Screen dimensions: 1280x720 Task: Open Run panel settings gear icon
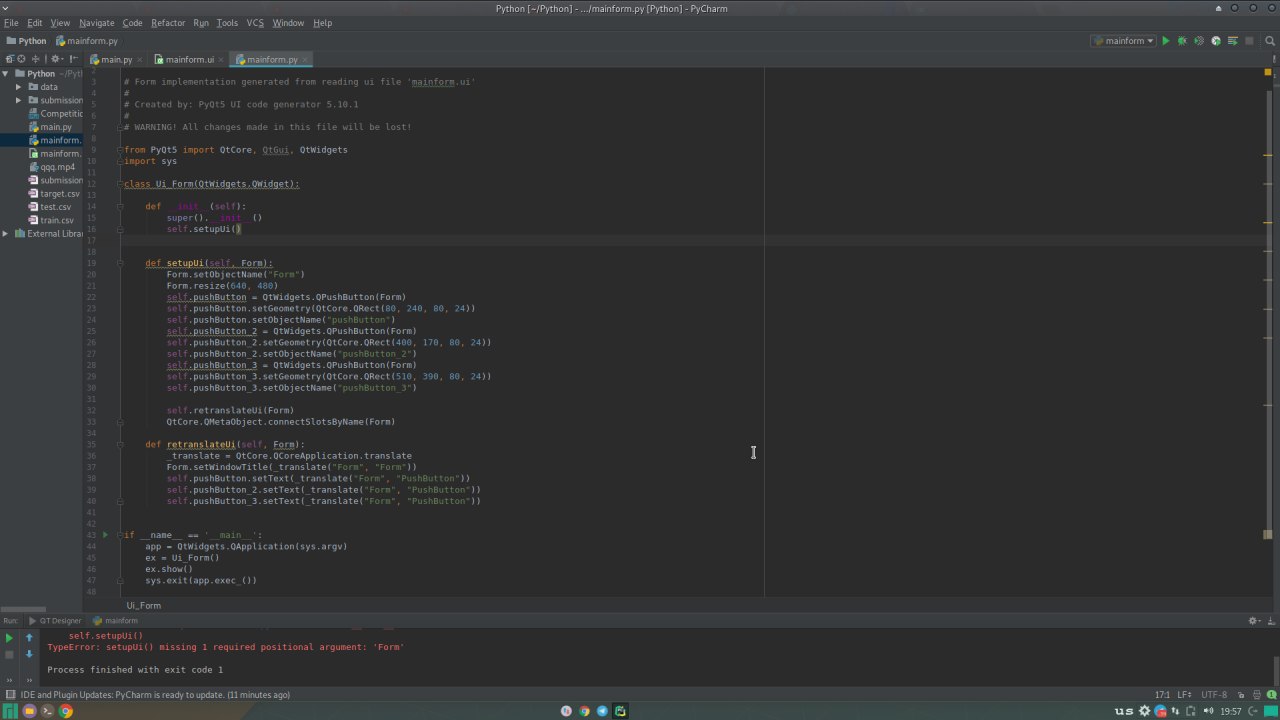click(x=1253, y=621)
